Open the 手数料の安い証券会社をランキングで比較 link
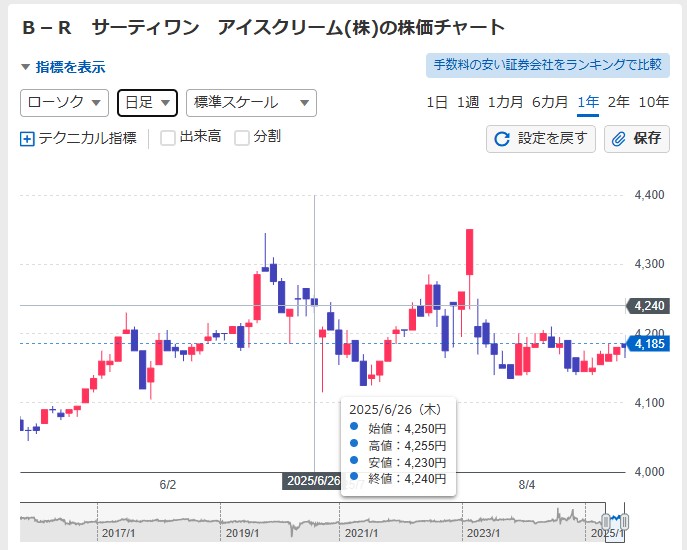The height and width of the screenshot is (550, 687). coord(548,65)
